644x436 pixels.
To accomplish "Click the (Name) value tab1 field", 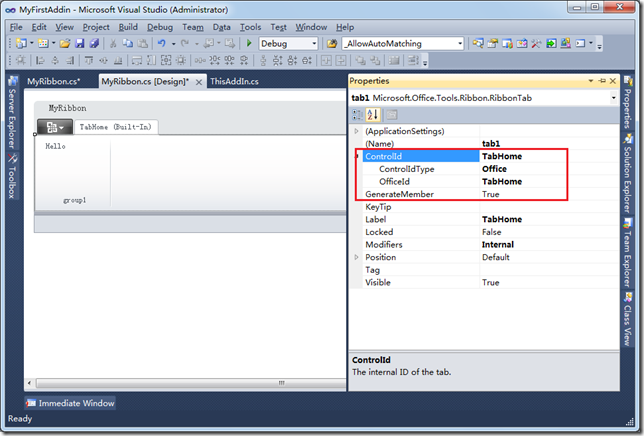I will coord(549,143).
